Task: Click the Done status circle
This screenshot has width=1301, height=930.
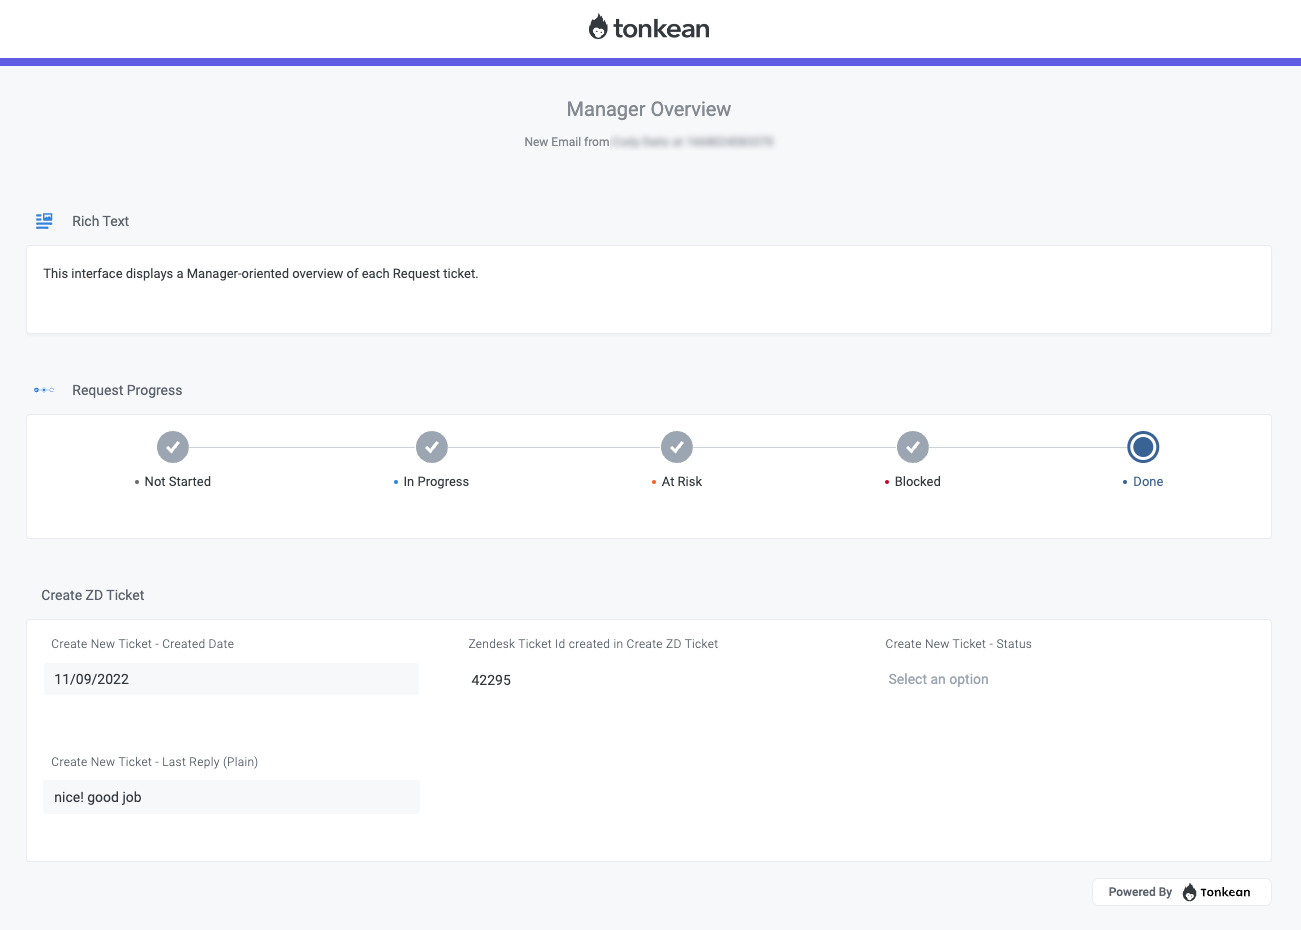Action: [1143, 447]
